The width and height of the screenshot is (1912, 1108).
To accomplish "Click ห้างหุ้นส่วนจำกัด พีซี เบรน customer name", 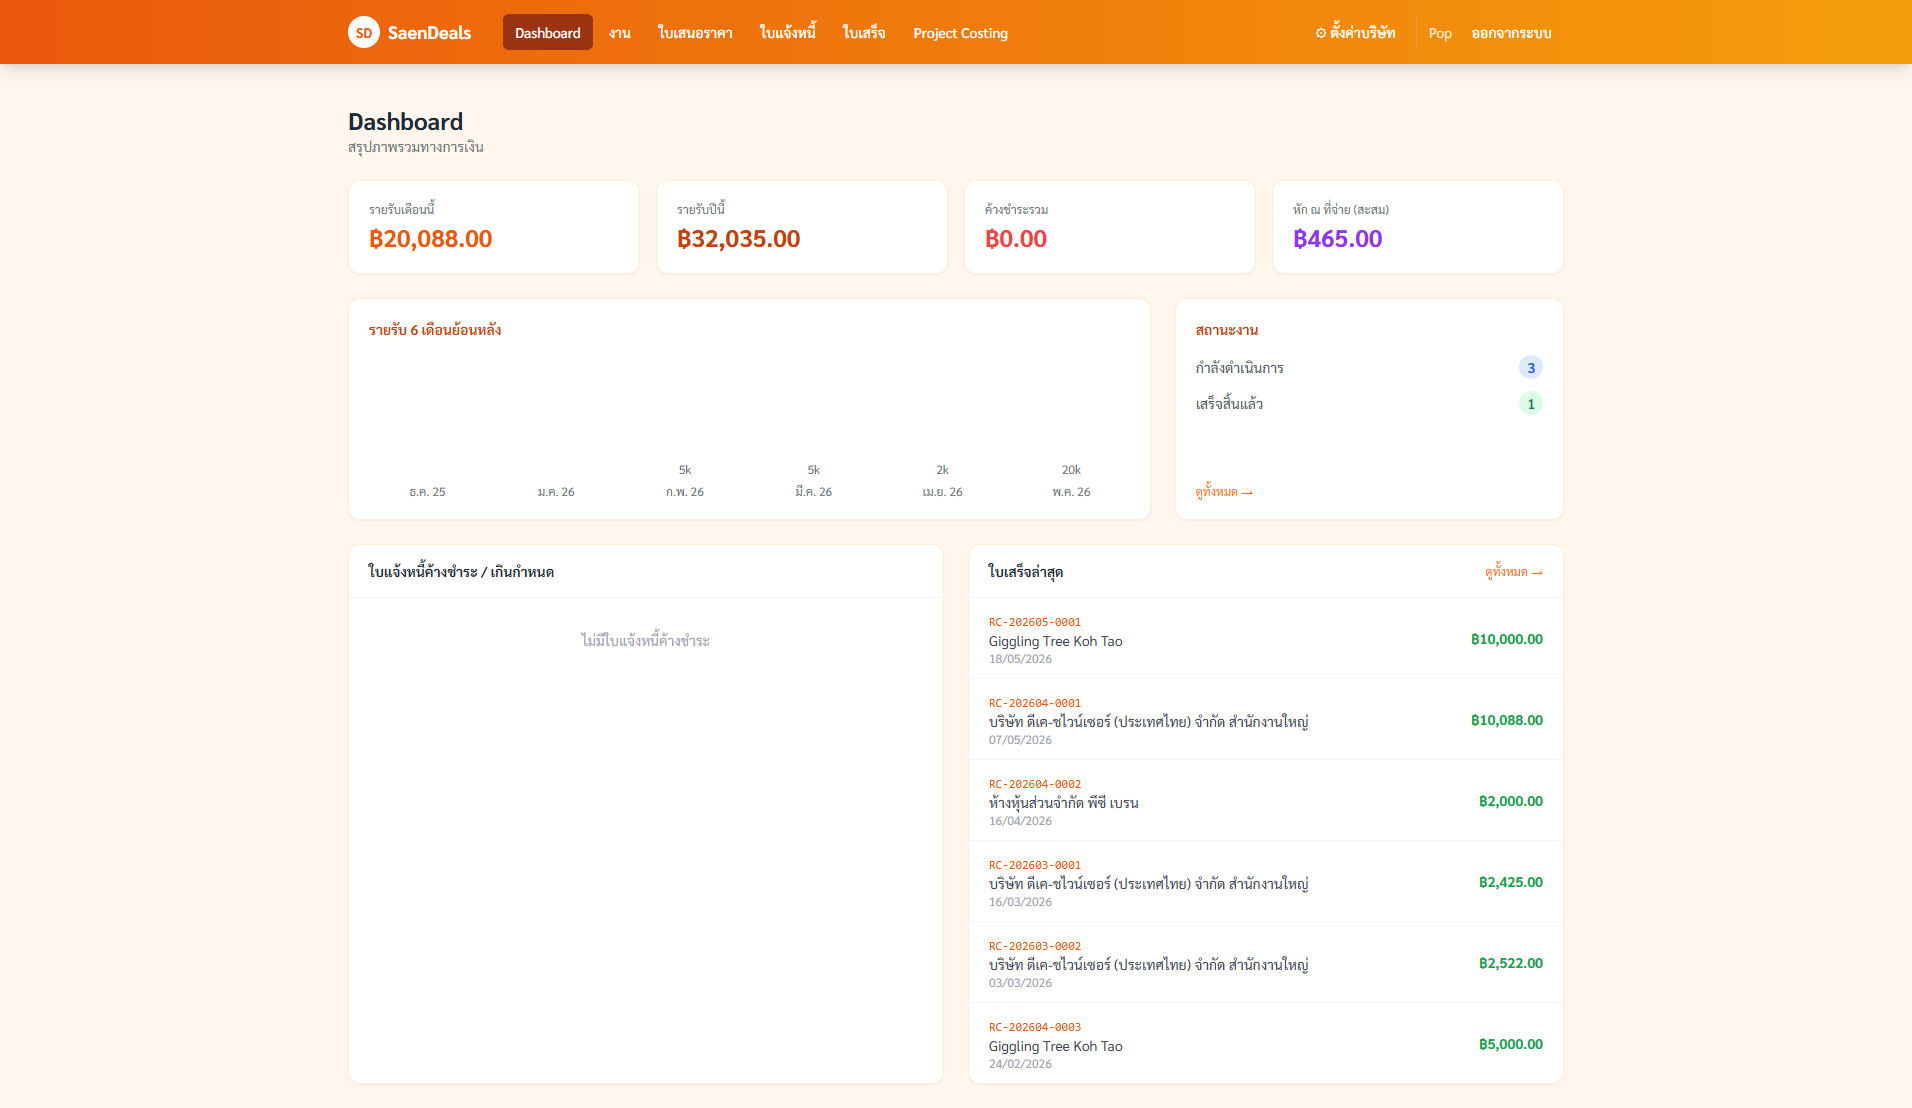I will (x=1064, y=803).
